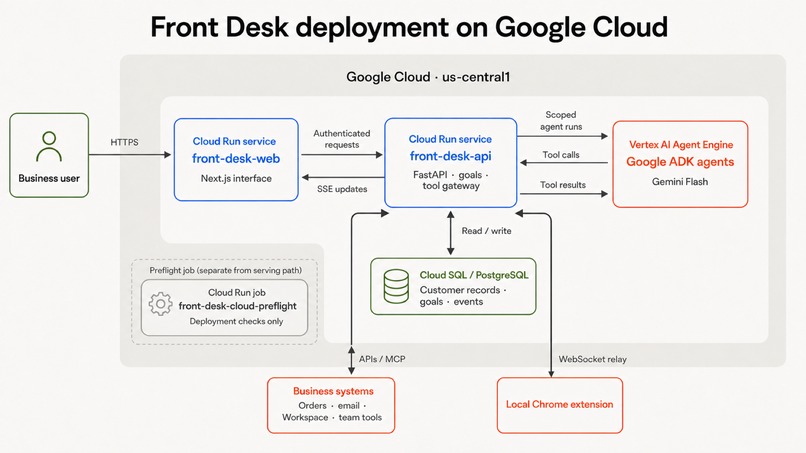Click 'Cloud Run service' above front-desk-web
Screen dimensions: 806x453
234,141
